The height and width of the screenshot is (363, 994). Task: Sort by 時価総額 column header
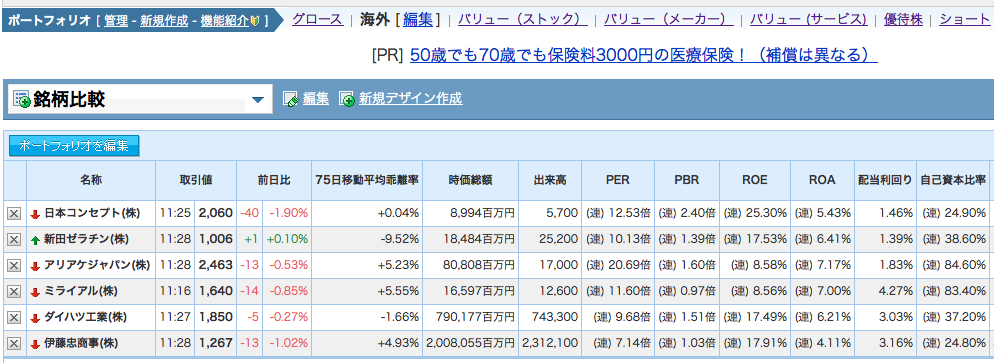click(x=470, y=180)
